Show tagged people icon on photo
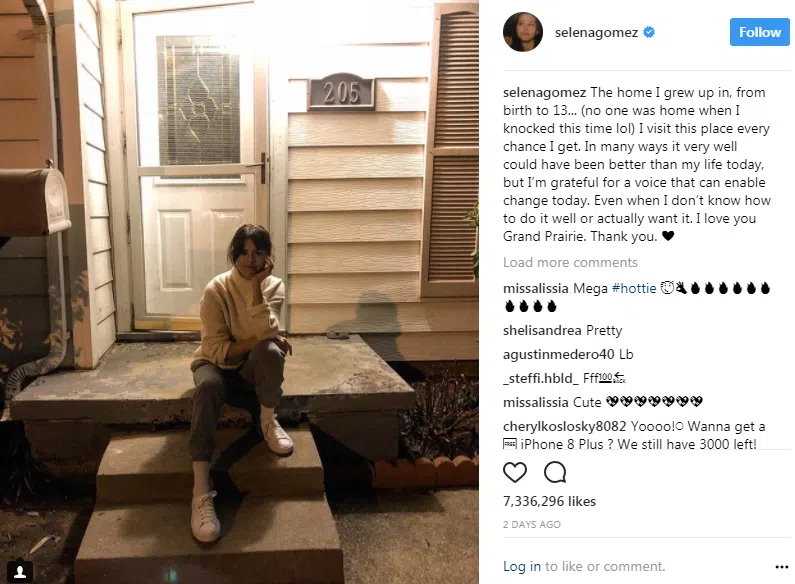This screenshot has width=795, height=584. (20, 572)
